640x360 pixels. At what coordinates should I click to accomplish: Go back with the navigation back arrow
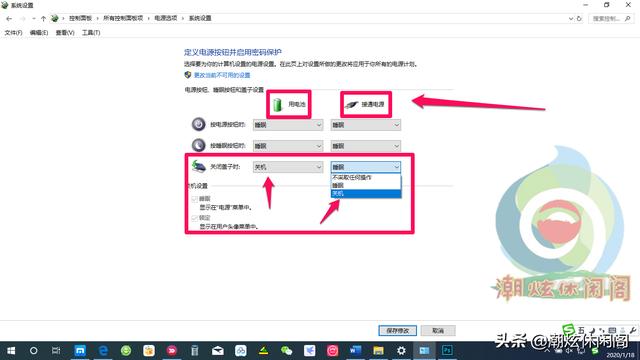click(9, 18)
